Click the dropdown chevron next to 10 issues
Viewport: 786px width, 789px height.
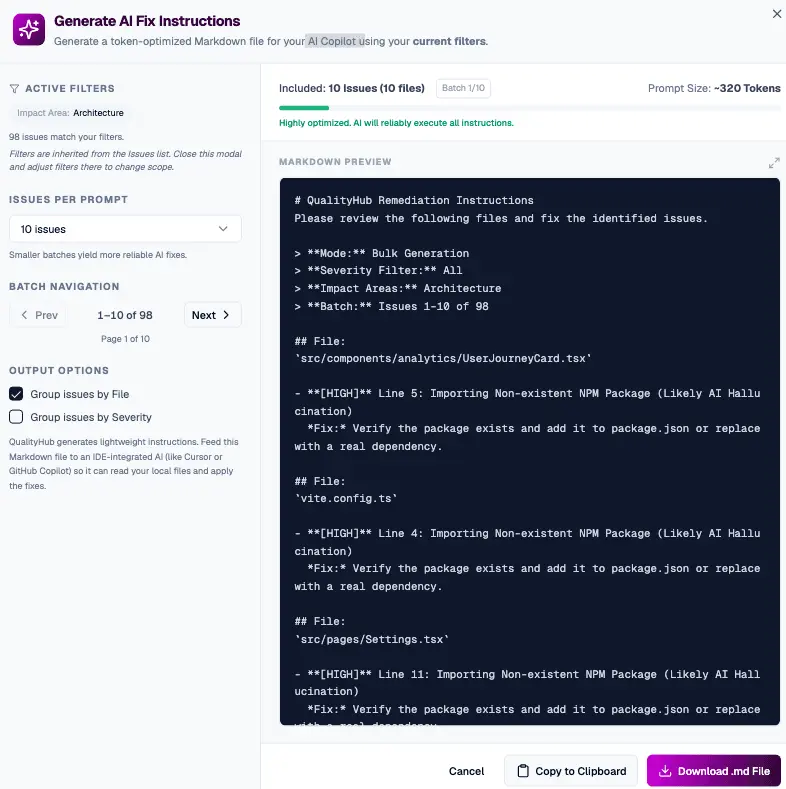[x=223, y=229]
